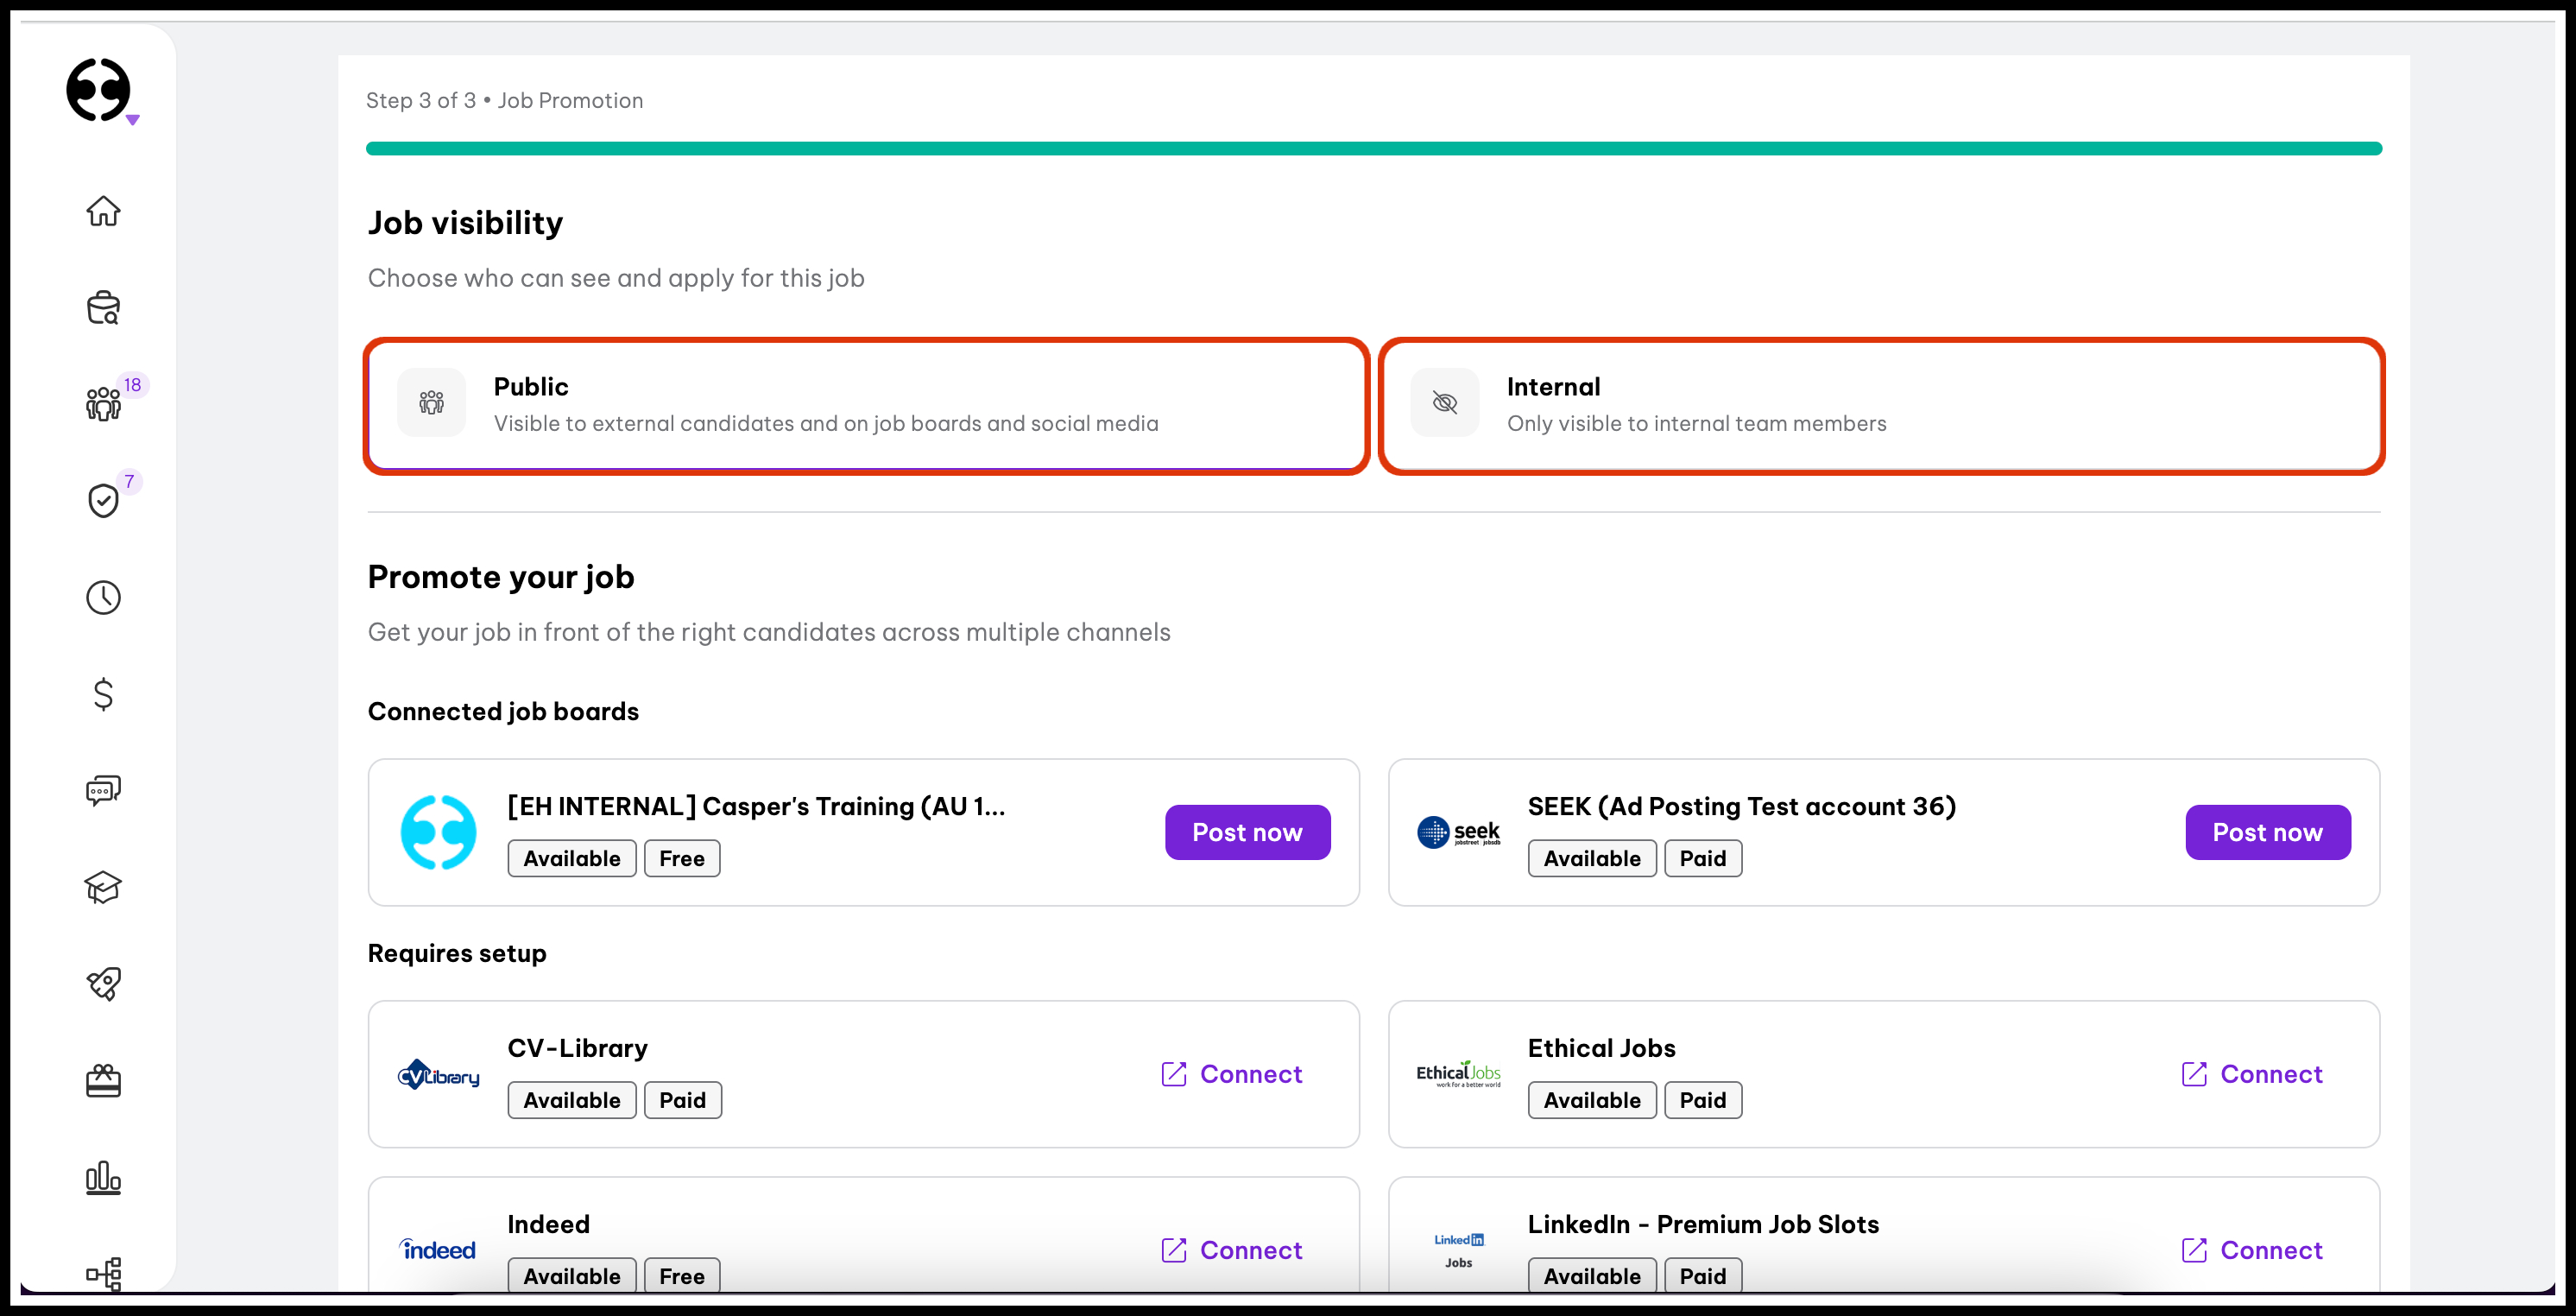The width and height of the screenshot is (2576, 1316).
Task: Open the shield checkmark icon with 7 badge
Action: [103, 499]
